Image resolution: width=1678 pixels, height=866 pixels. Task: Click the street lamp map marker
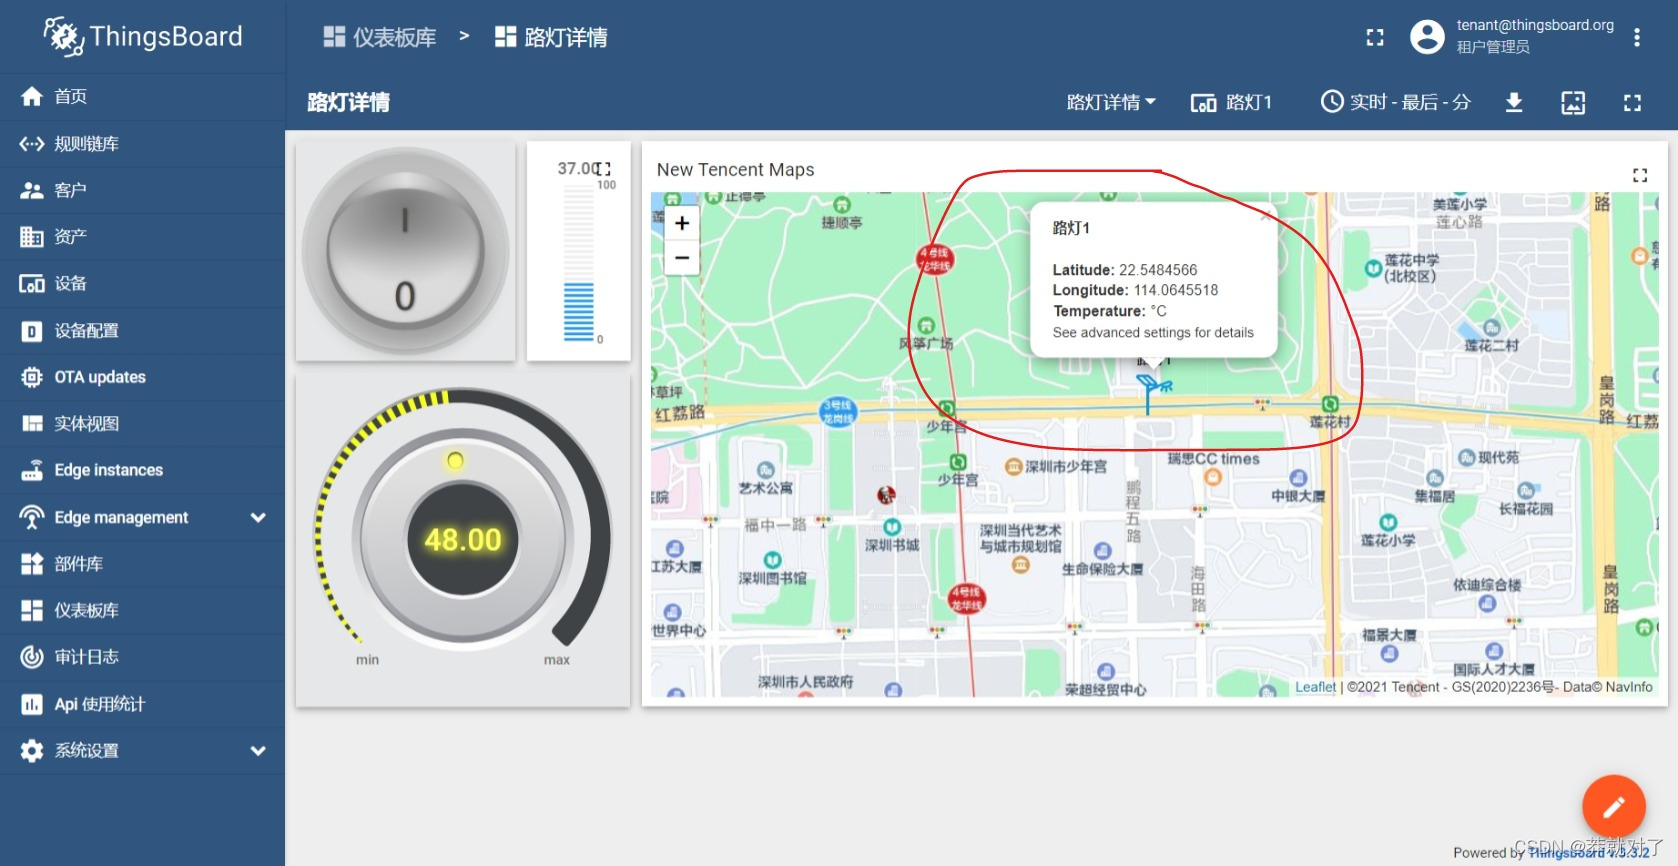tap(1152, 394)
